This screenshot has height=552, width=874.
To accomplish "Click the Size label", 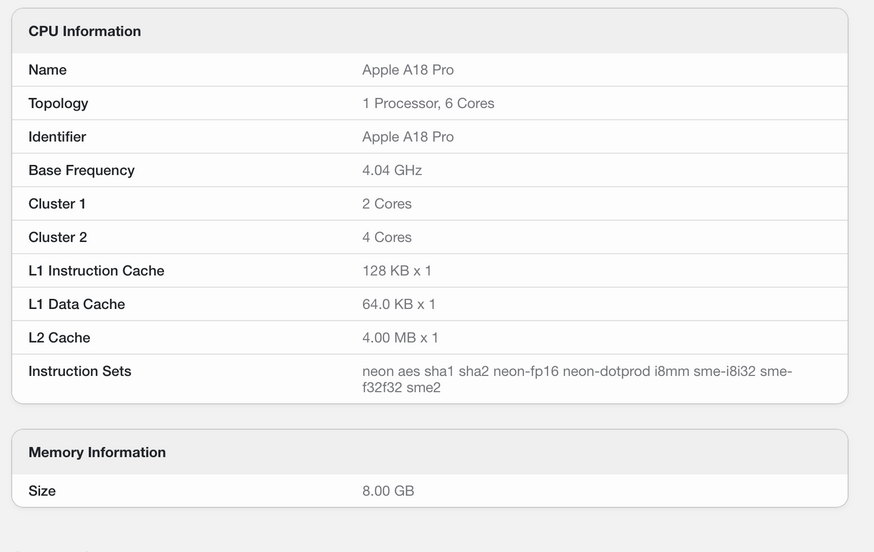I will pyautogui.click(x=42, y=491).
